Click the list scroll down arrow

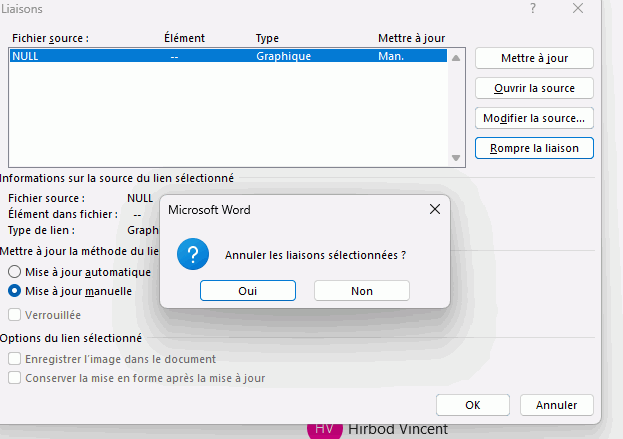456,158
